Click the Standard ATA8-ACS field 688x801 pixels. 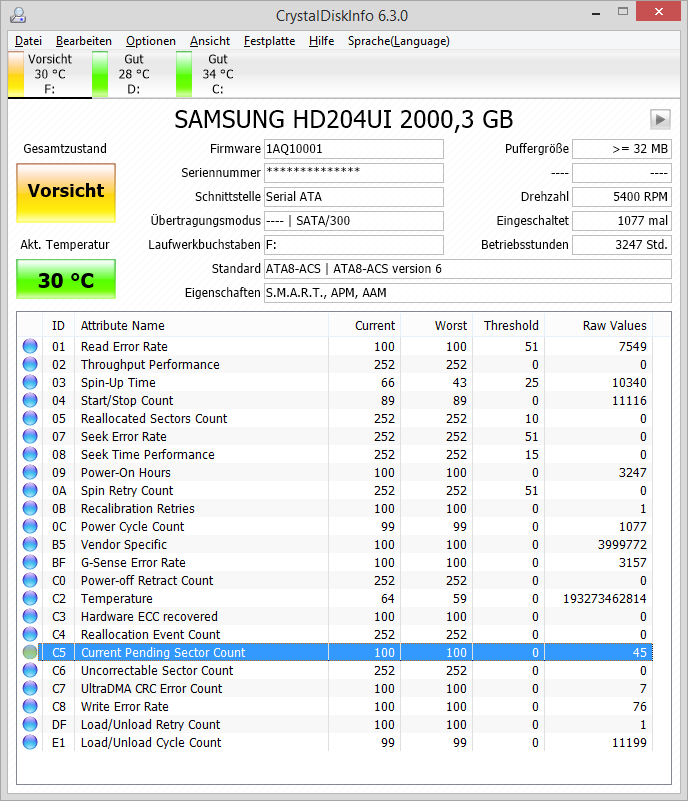(x=467, y=269)
